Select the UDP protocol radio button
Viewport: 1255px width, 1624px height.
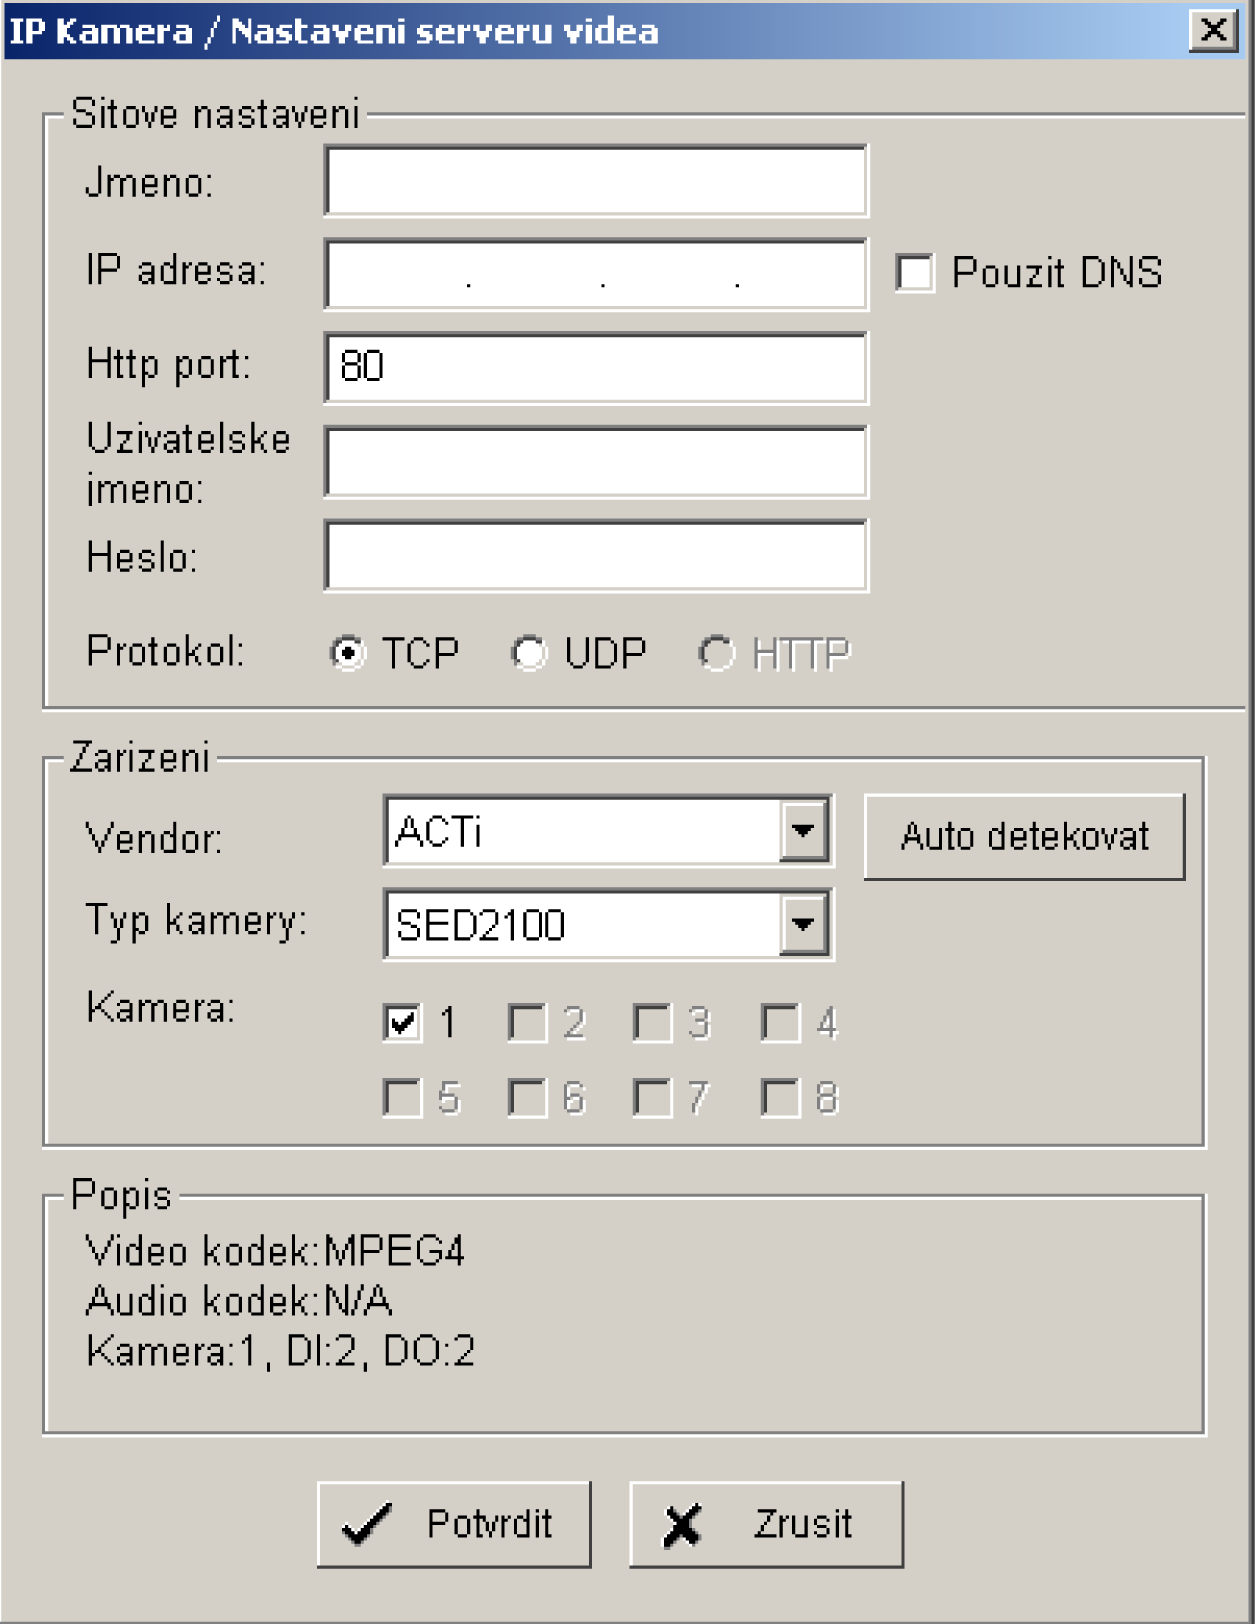click(529, 653)
